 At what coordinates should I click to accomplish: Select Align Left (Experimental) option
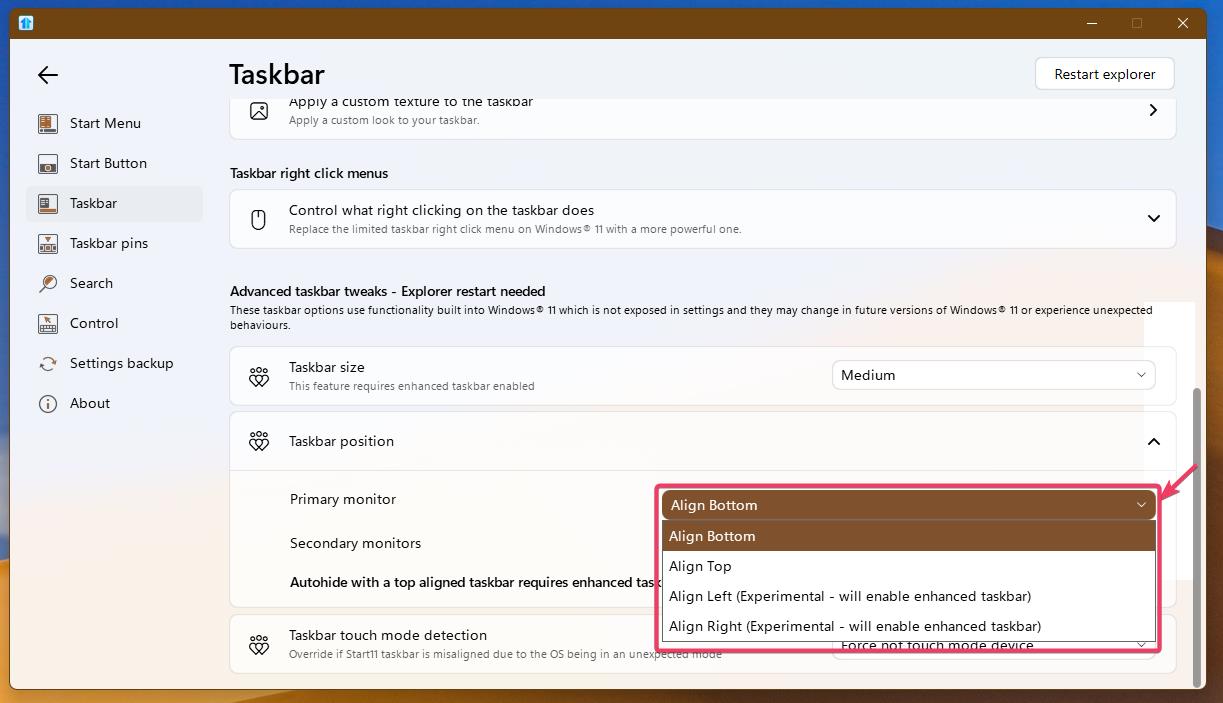click(849, 596)
